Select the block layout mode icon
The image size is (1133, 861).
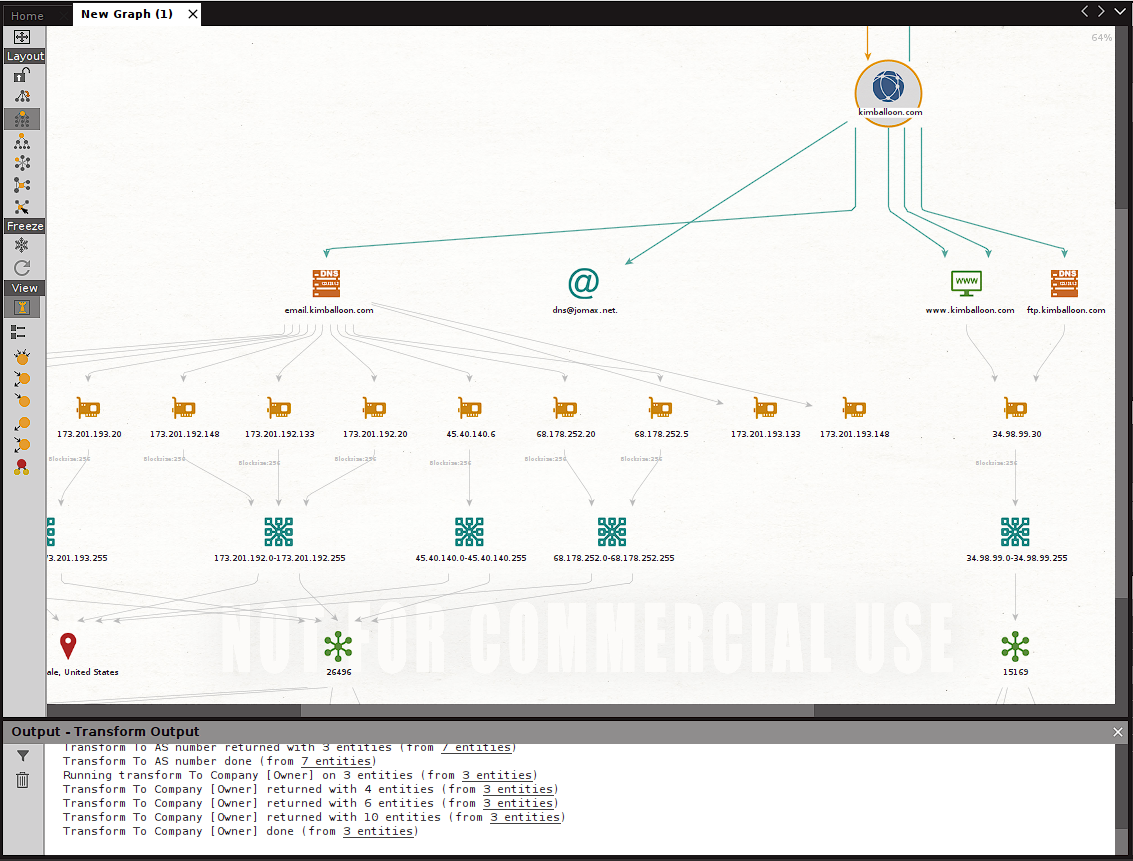point(22,119)
